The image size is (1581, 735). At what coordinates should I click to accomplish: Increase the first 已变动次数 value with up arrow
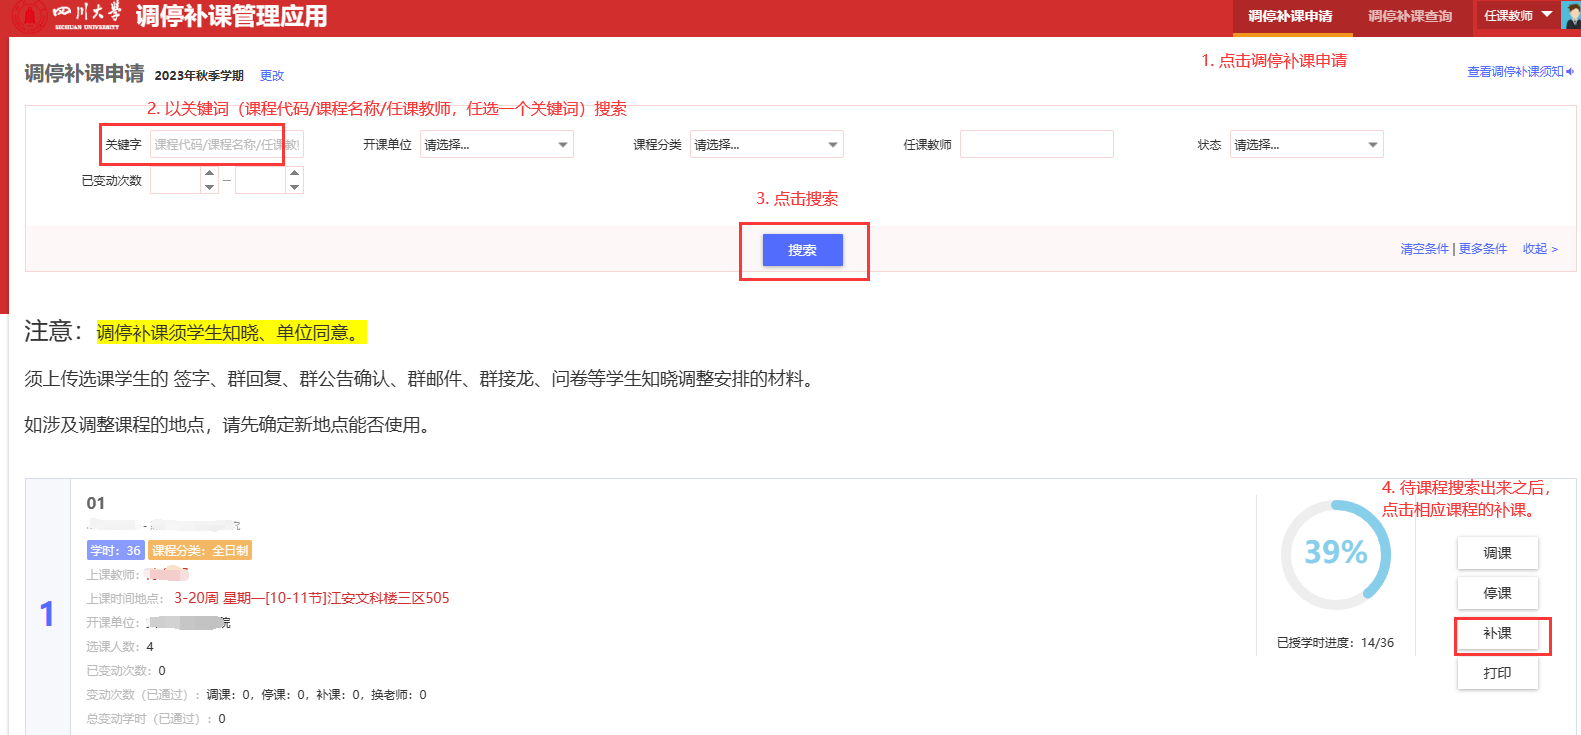click(x=209, y=173)
